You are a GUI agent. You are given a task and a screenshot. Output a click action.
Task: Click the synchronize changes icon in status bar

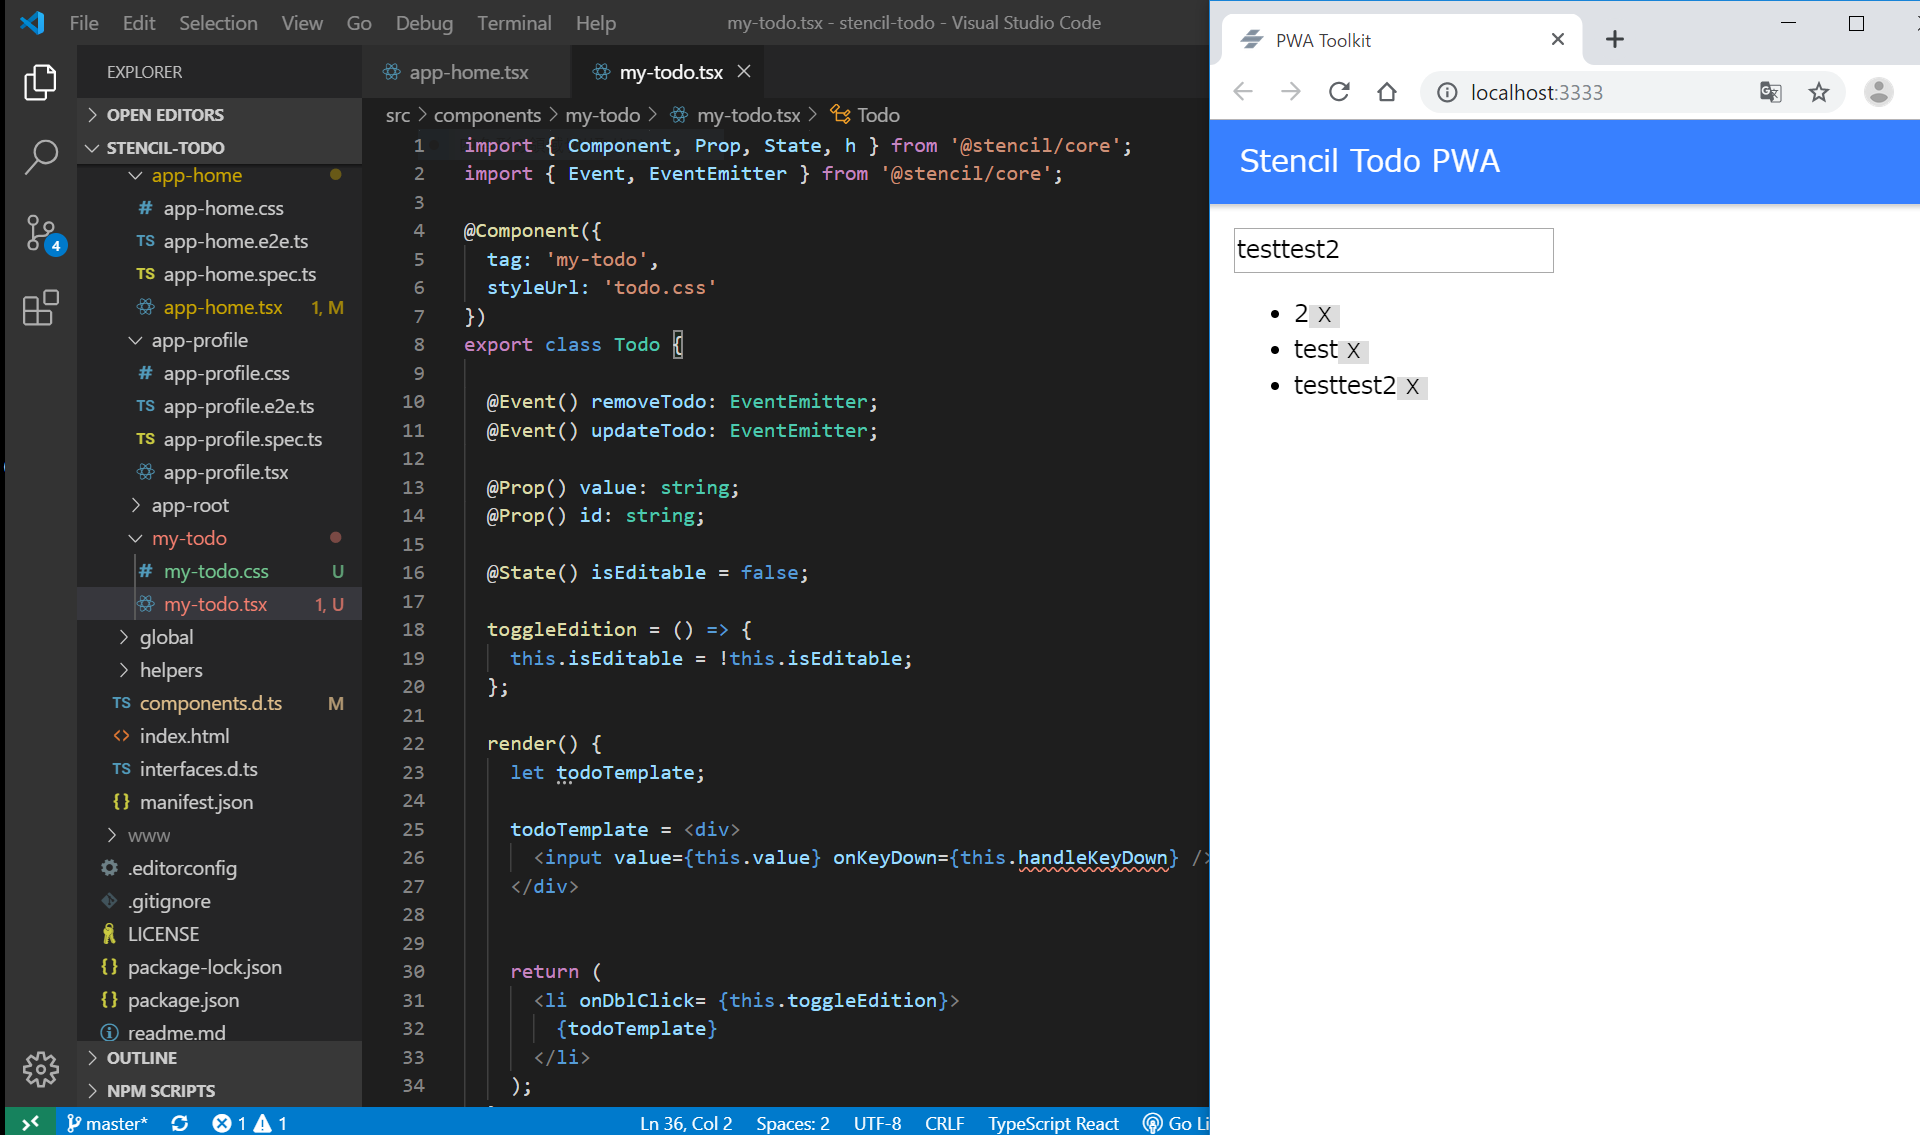coord(180,1123)
